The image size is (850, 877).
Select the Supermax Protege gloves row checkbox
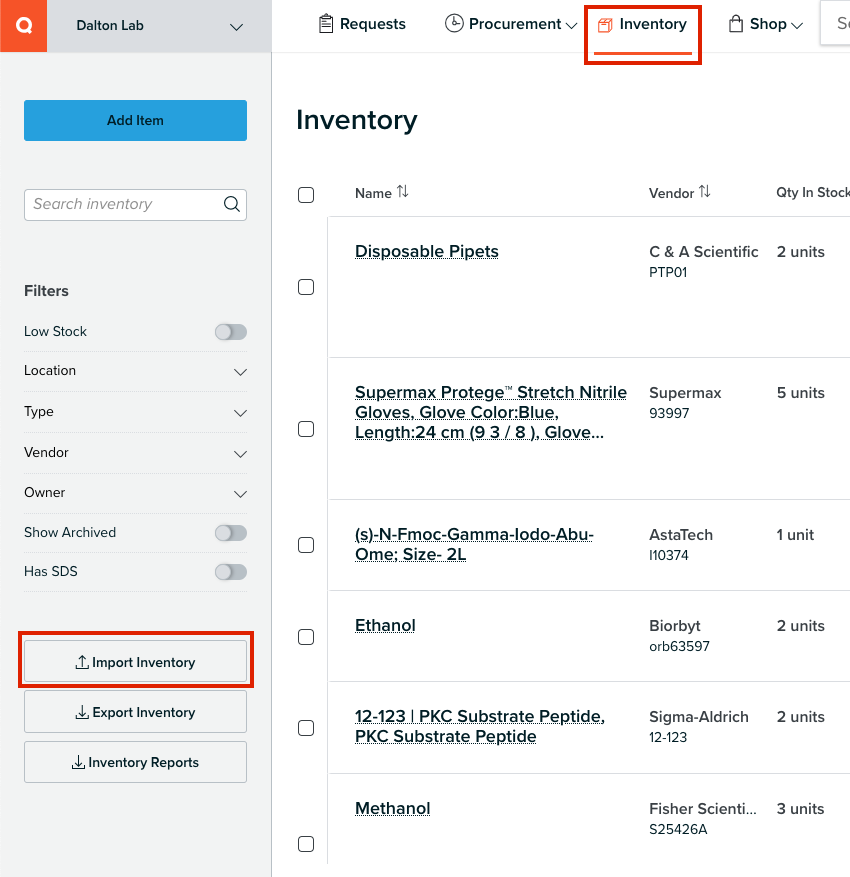click(306, 429)
